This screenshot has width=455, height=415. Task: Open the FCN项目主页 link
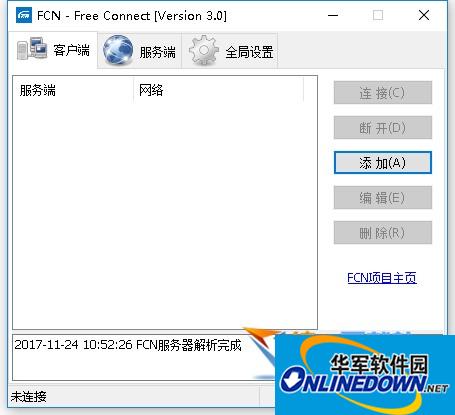pos(382,277)
